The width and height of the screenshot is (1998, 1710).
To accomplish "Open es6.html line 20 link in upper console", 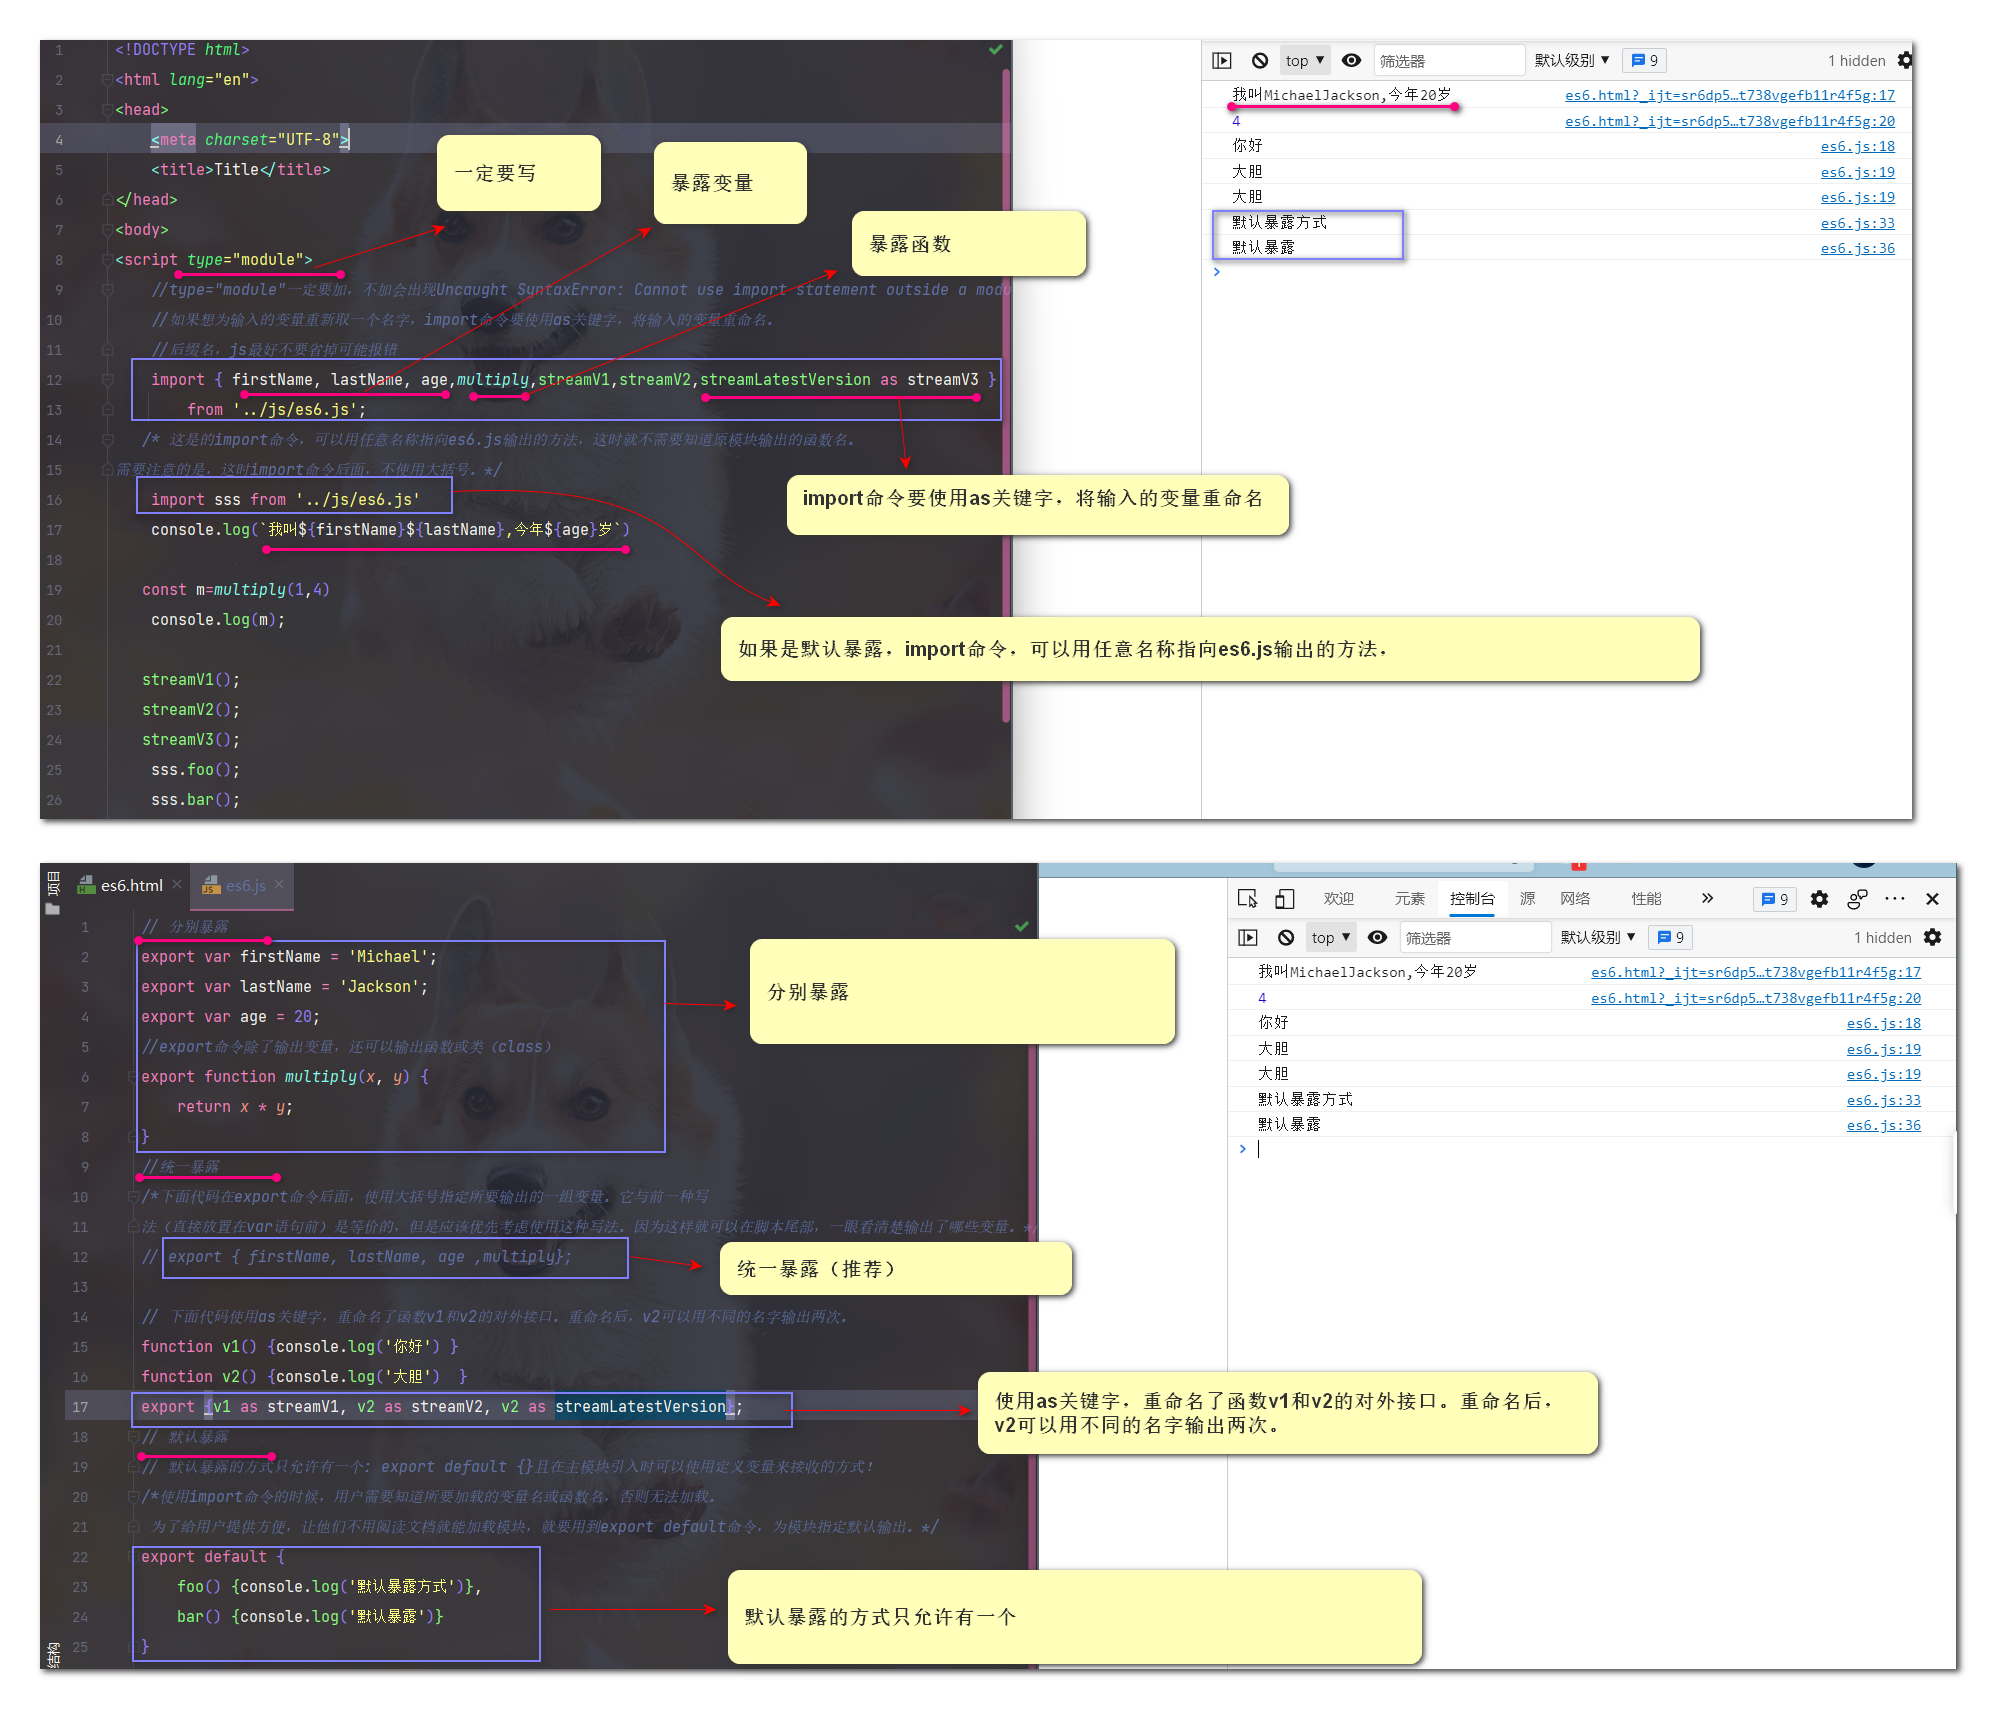I will pyautogui.click(x=1730, y=121).
